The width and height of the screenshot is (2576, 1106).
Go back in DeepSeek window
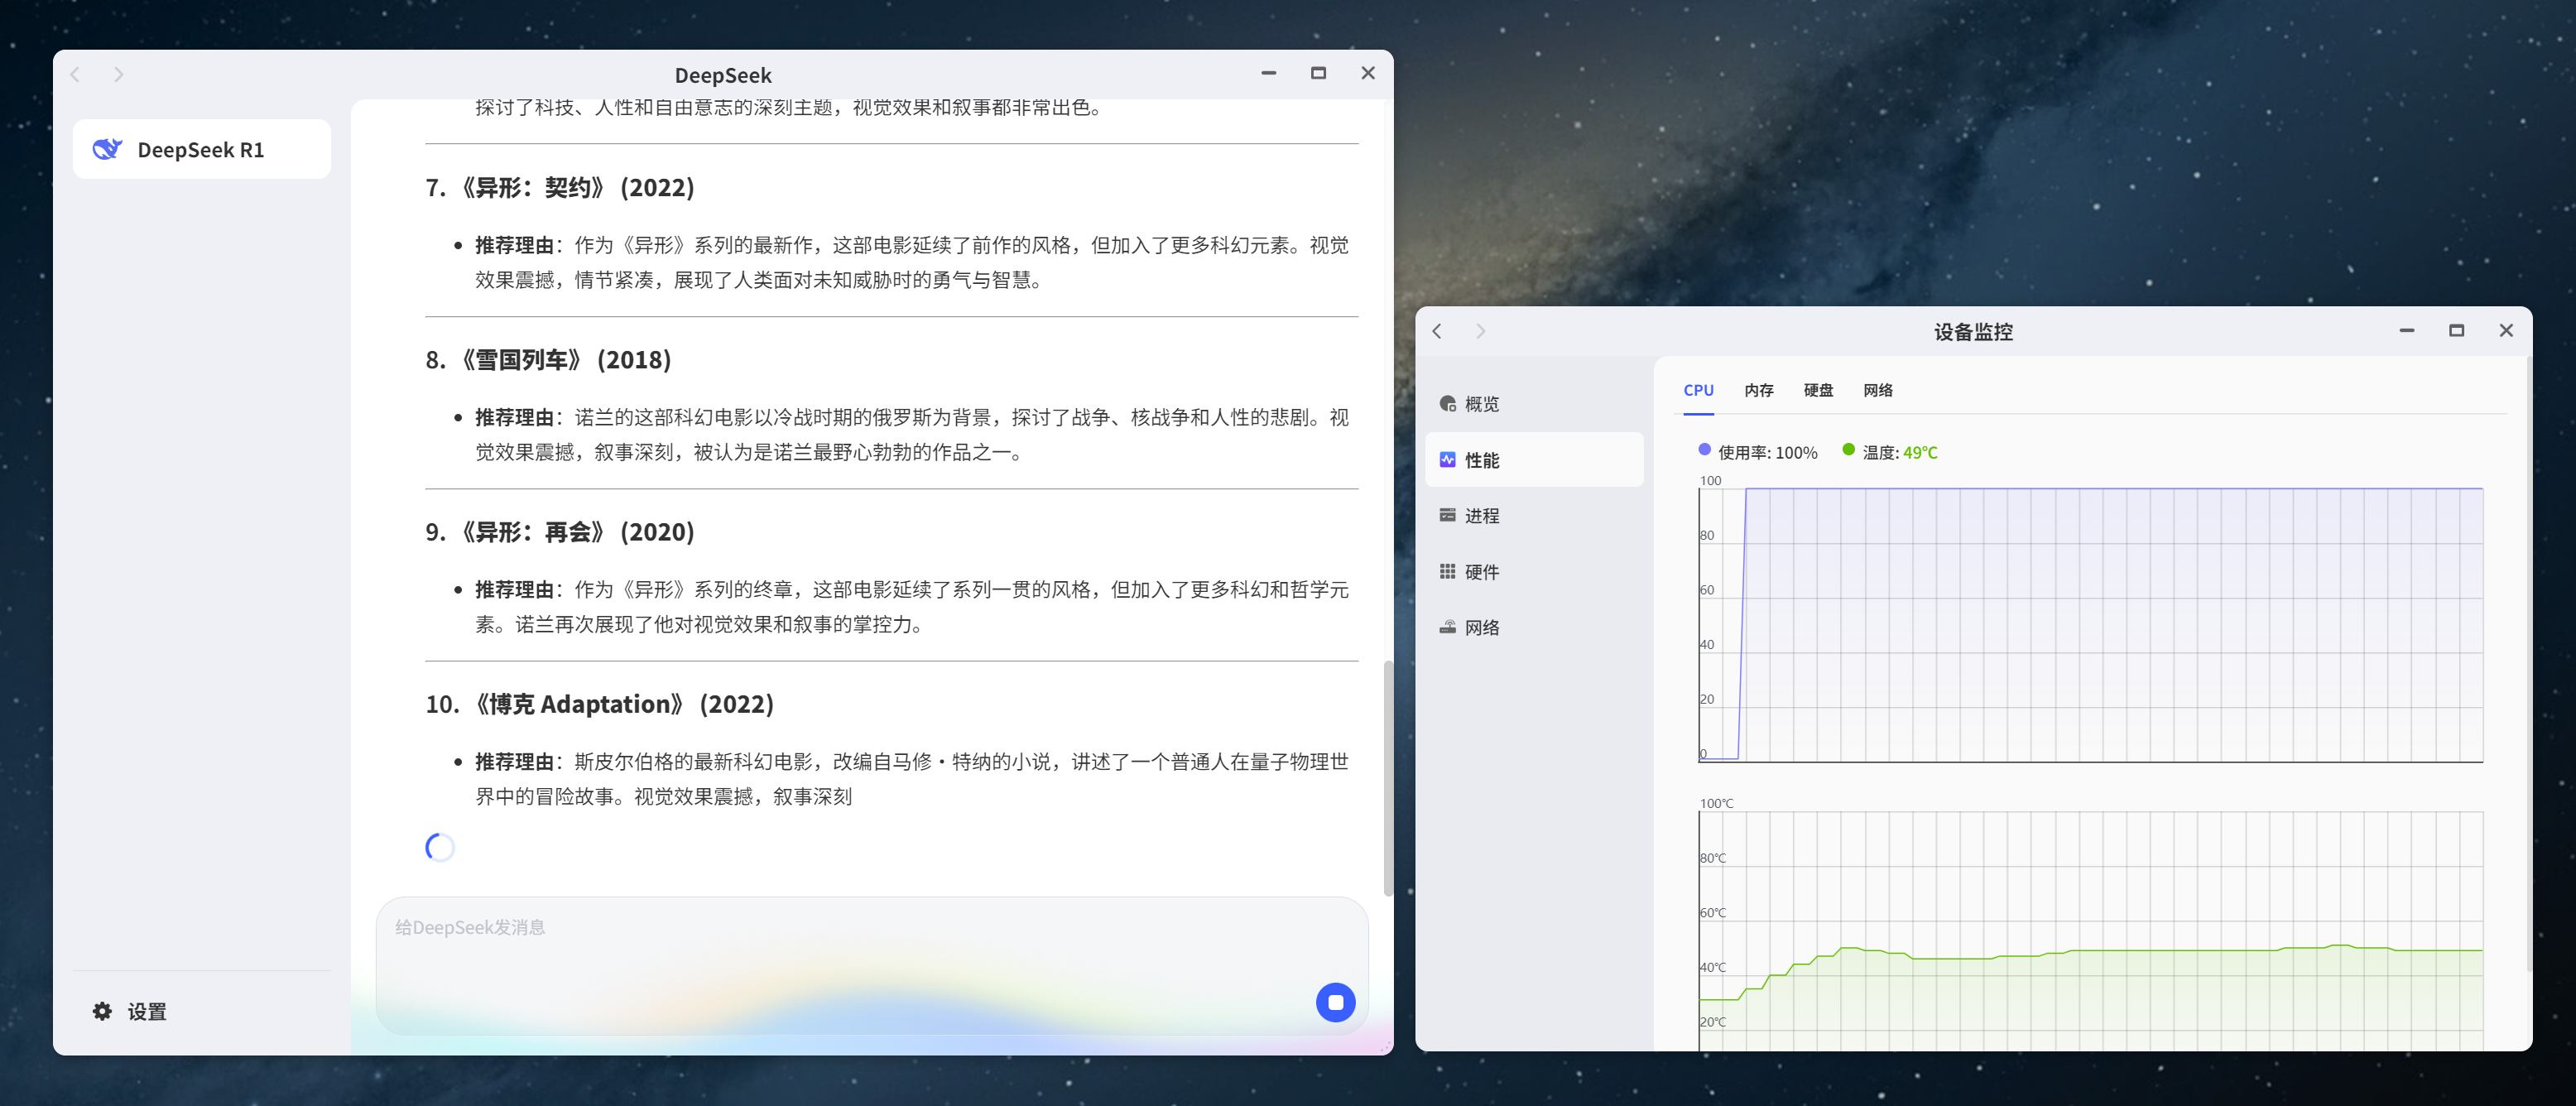[75, 74]
